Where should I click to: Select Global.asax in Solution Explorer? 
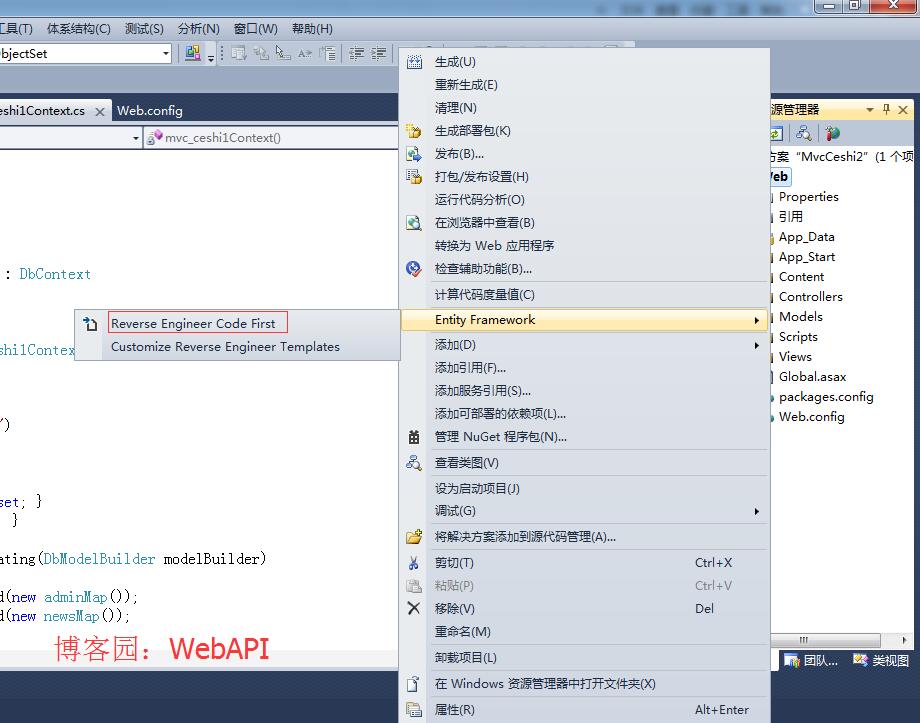(x=812, y=377)
